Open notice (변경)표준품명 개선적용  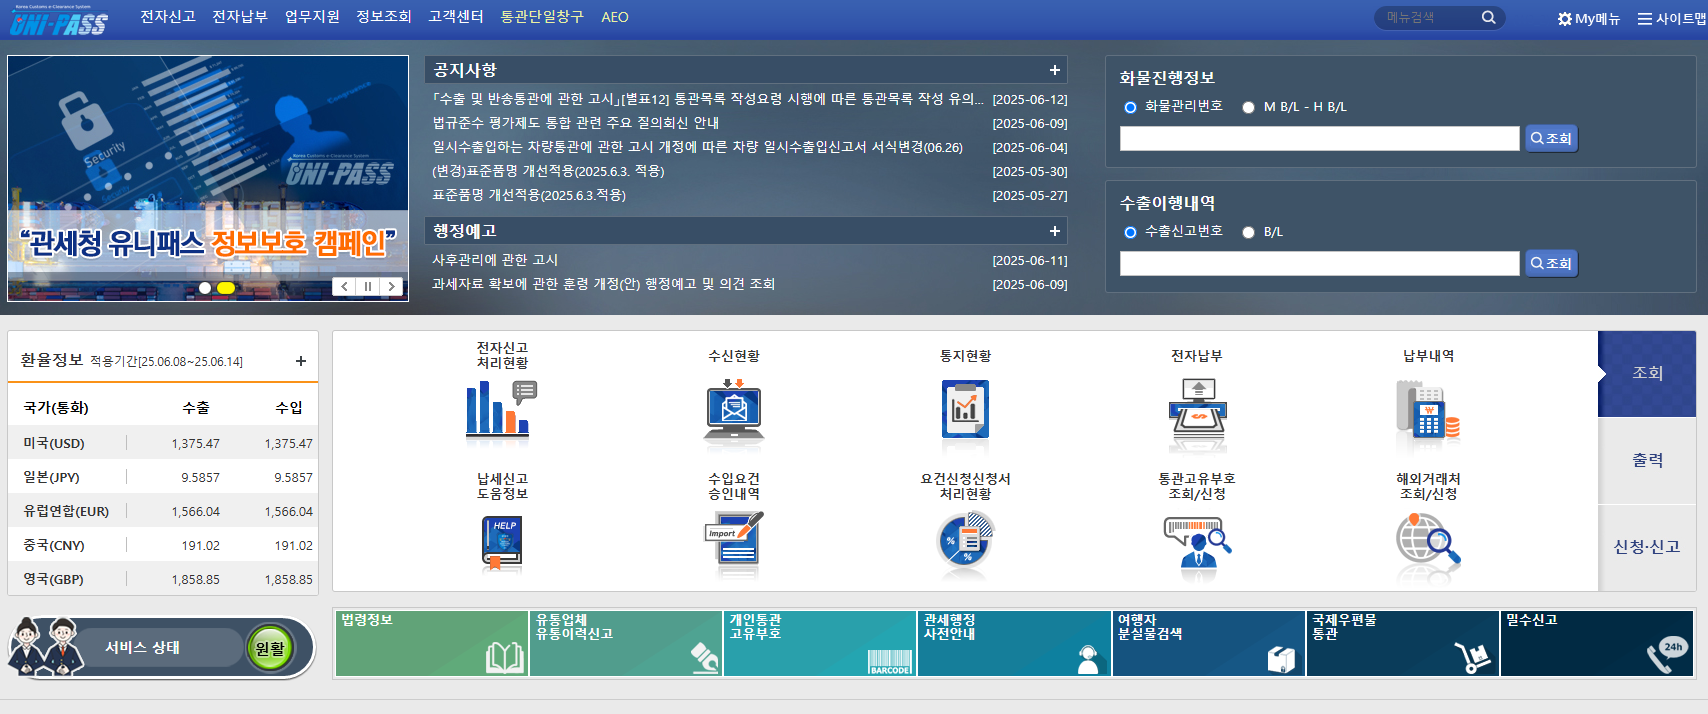point(548,171)
